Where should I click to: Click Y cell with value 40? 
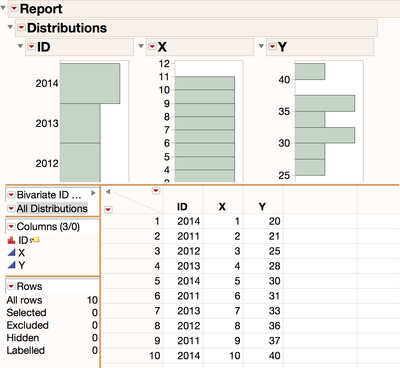274,356
